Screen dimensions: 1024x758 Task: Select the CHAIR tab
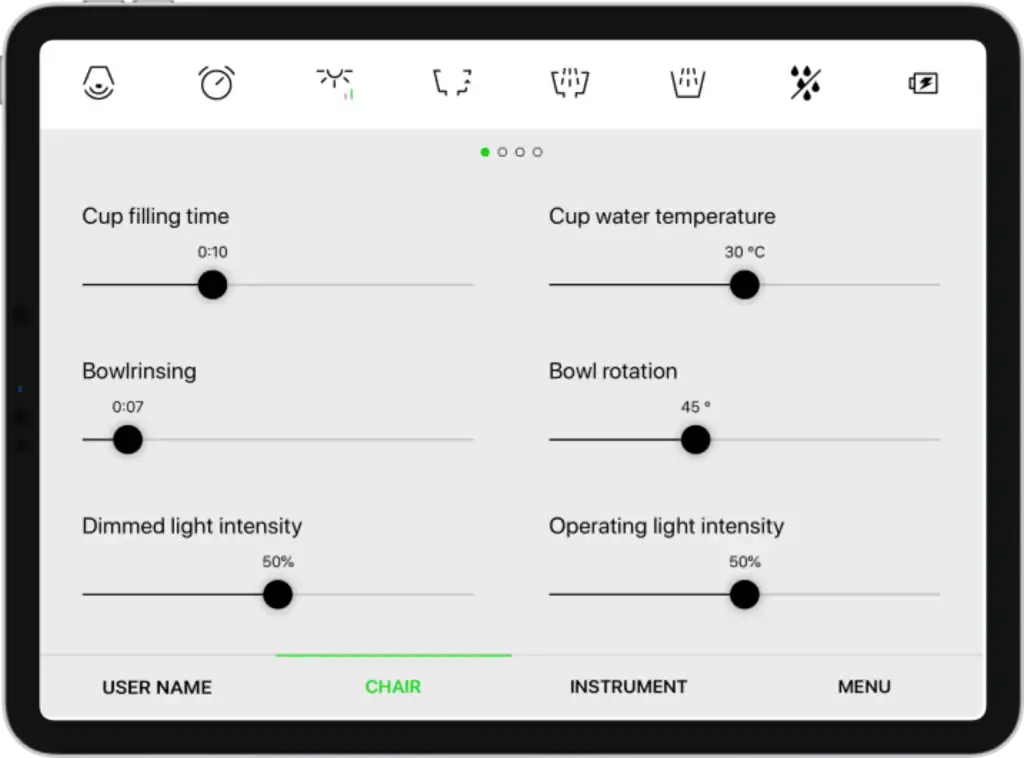pyautogui.click(x=393, y=687)
